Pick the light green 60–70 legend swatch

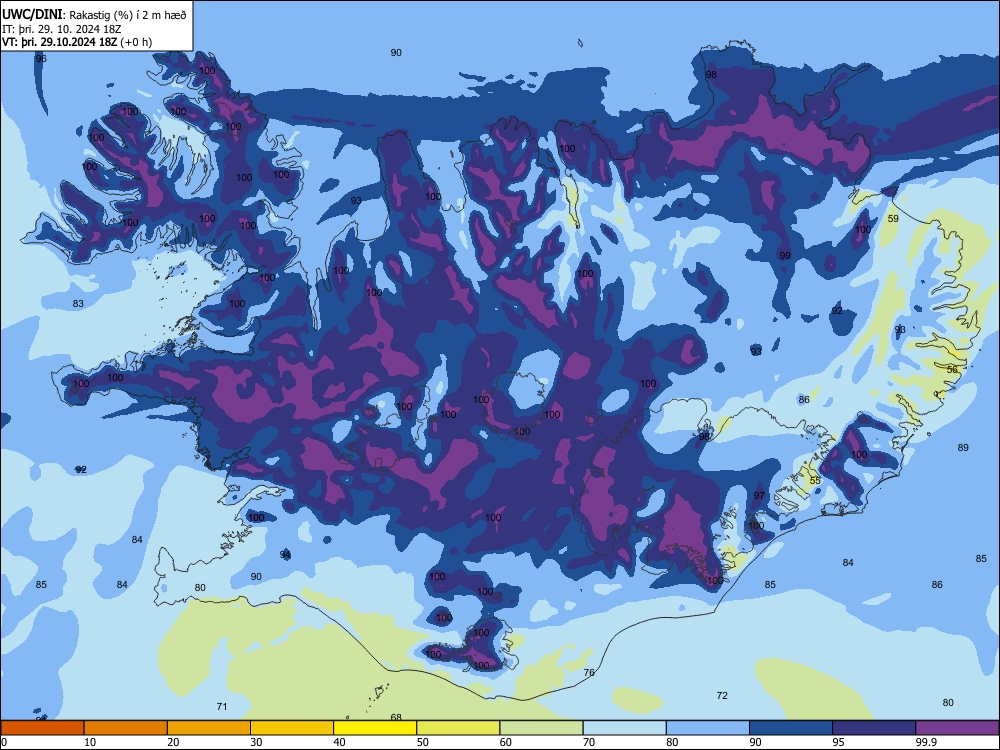click(x=541, y=728)
